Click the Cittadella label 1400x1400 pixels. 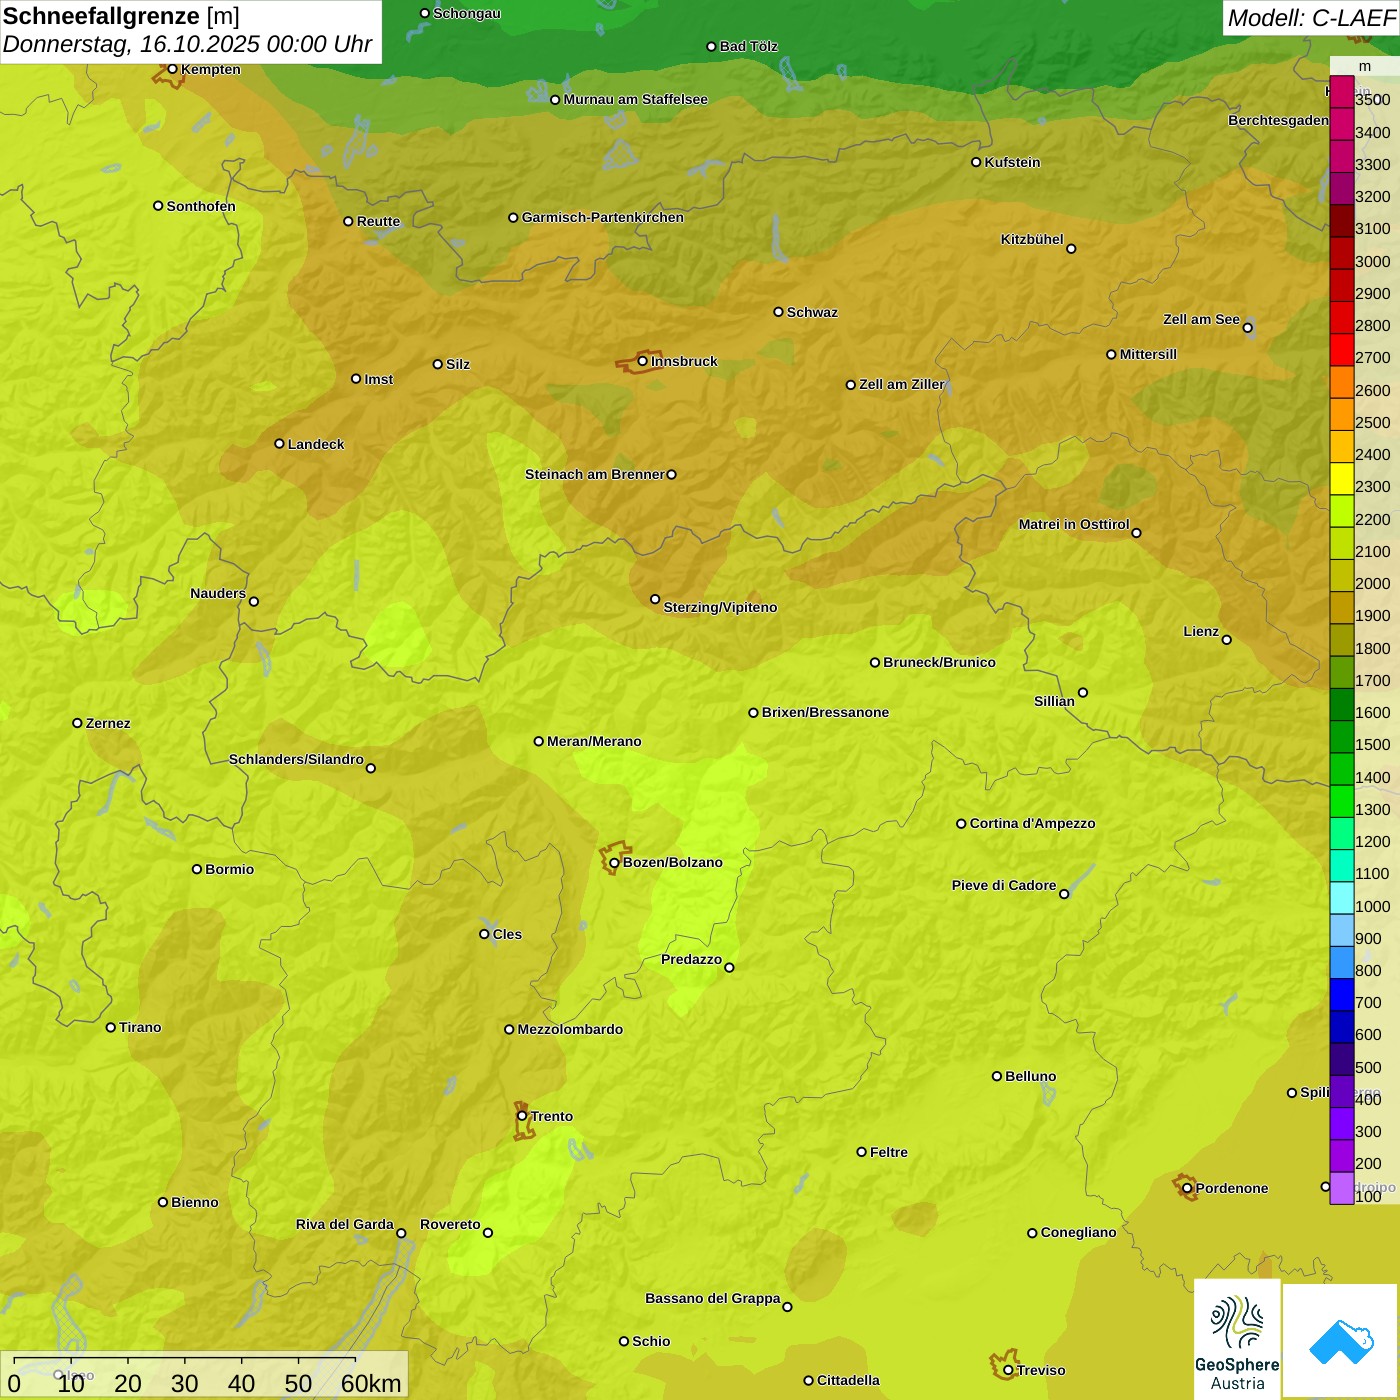[x=848, y=1380]
